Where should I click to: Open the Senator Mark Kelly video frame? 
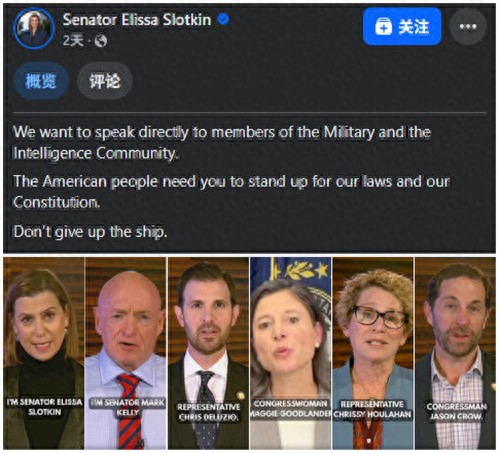click(125, 353)
